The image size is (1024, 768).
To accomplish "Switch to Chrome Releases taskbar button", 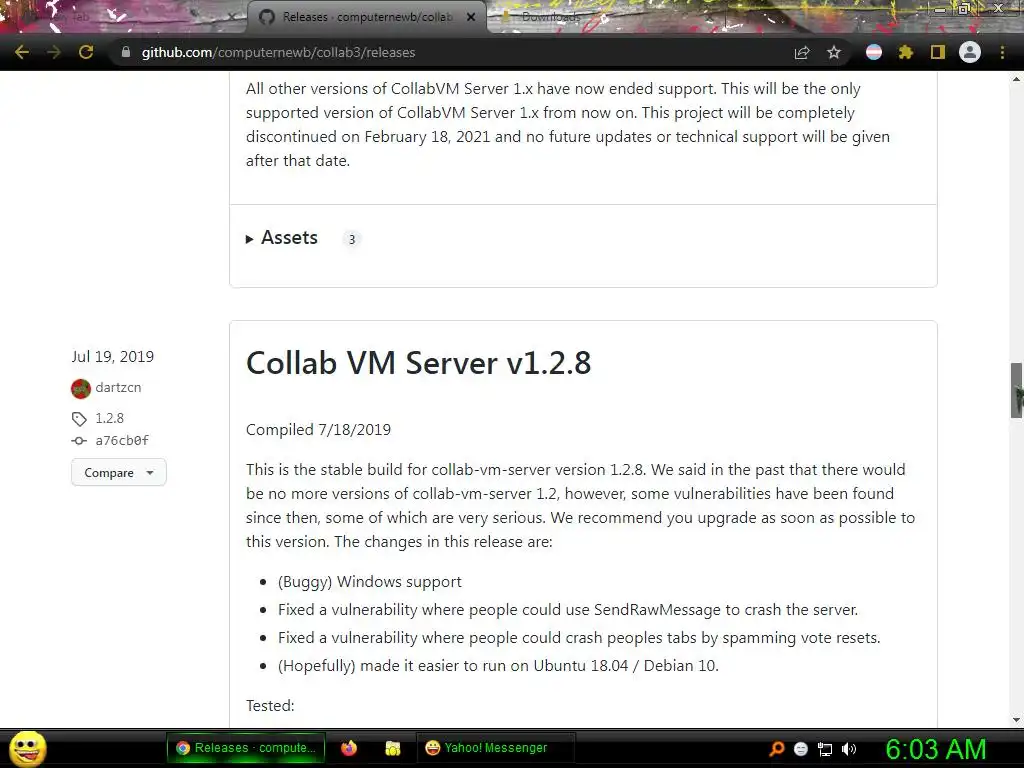I will pyautogui.click(x=246, y=748).
